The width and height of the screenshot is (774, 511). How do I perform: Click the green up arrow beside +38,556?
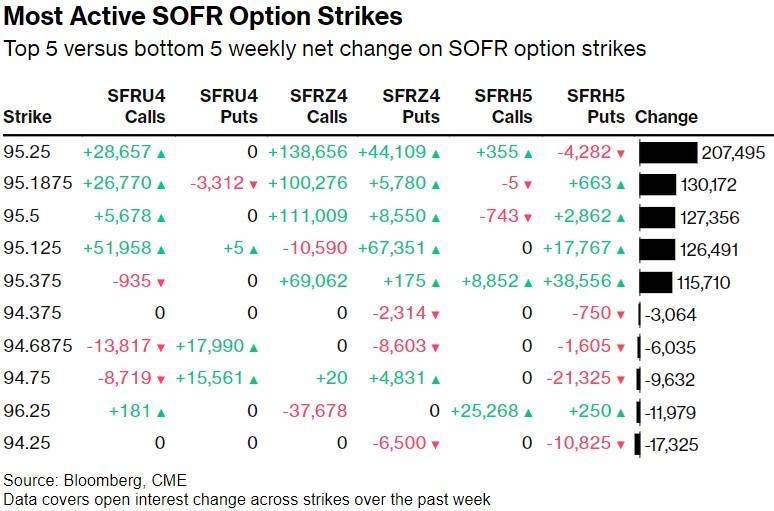pyautogui.click(x=621, y=282)
